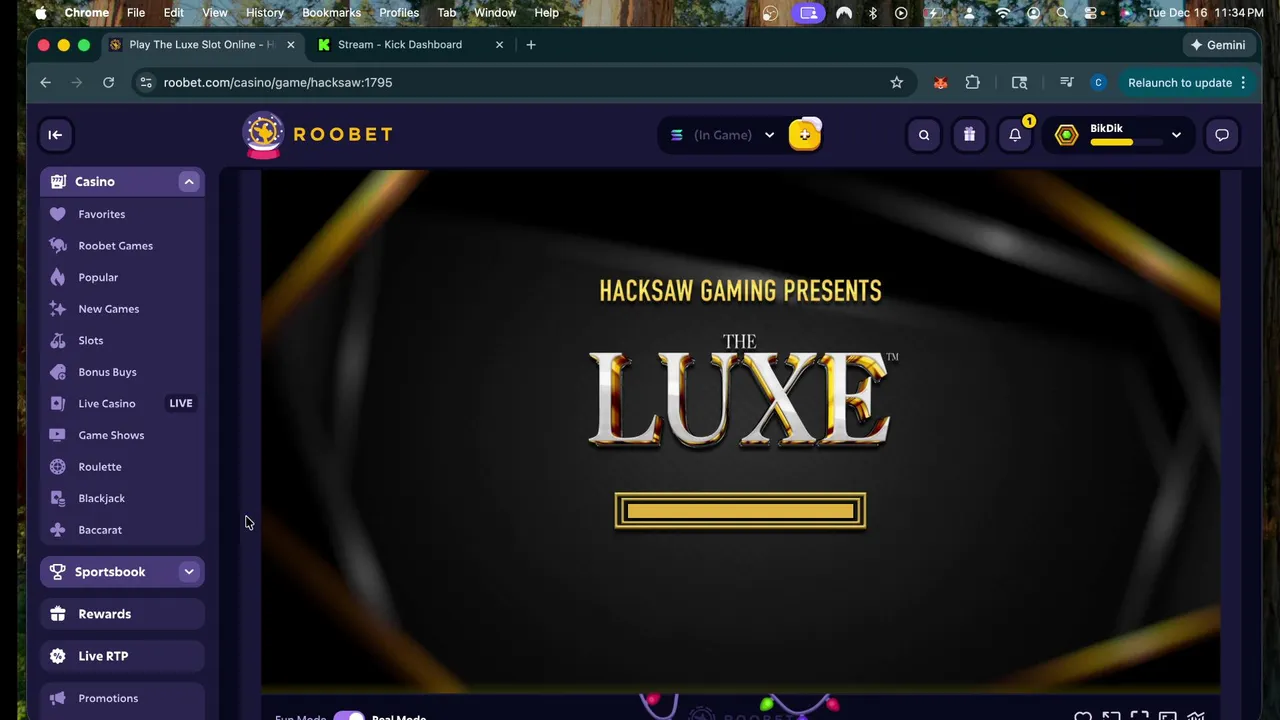Bookmark this page with the star icon
This screenshot has width=1280, height=720.
(897, 83)
